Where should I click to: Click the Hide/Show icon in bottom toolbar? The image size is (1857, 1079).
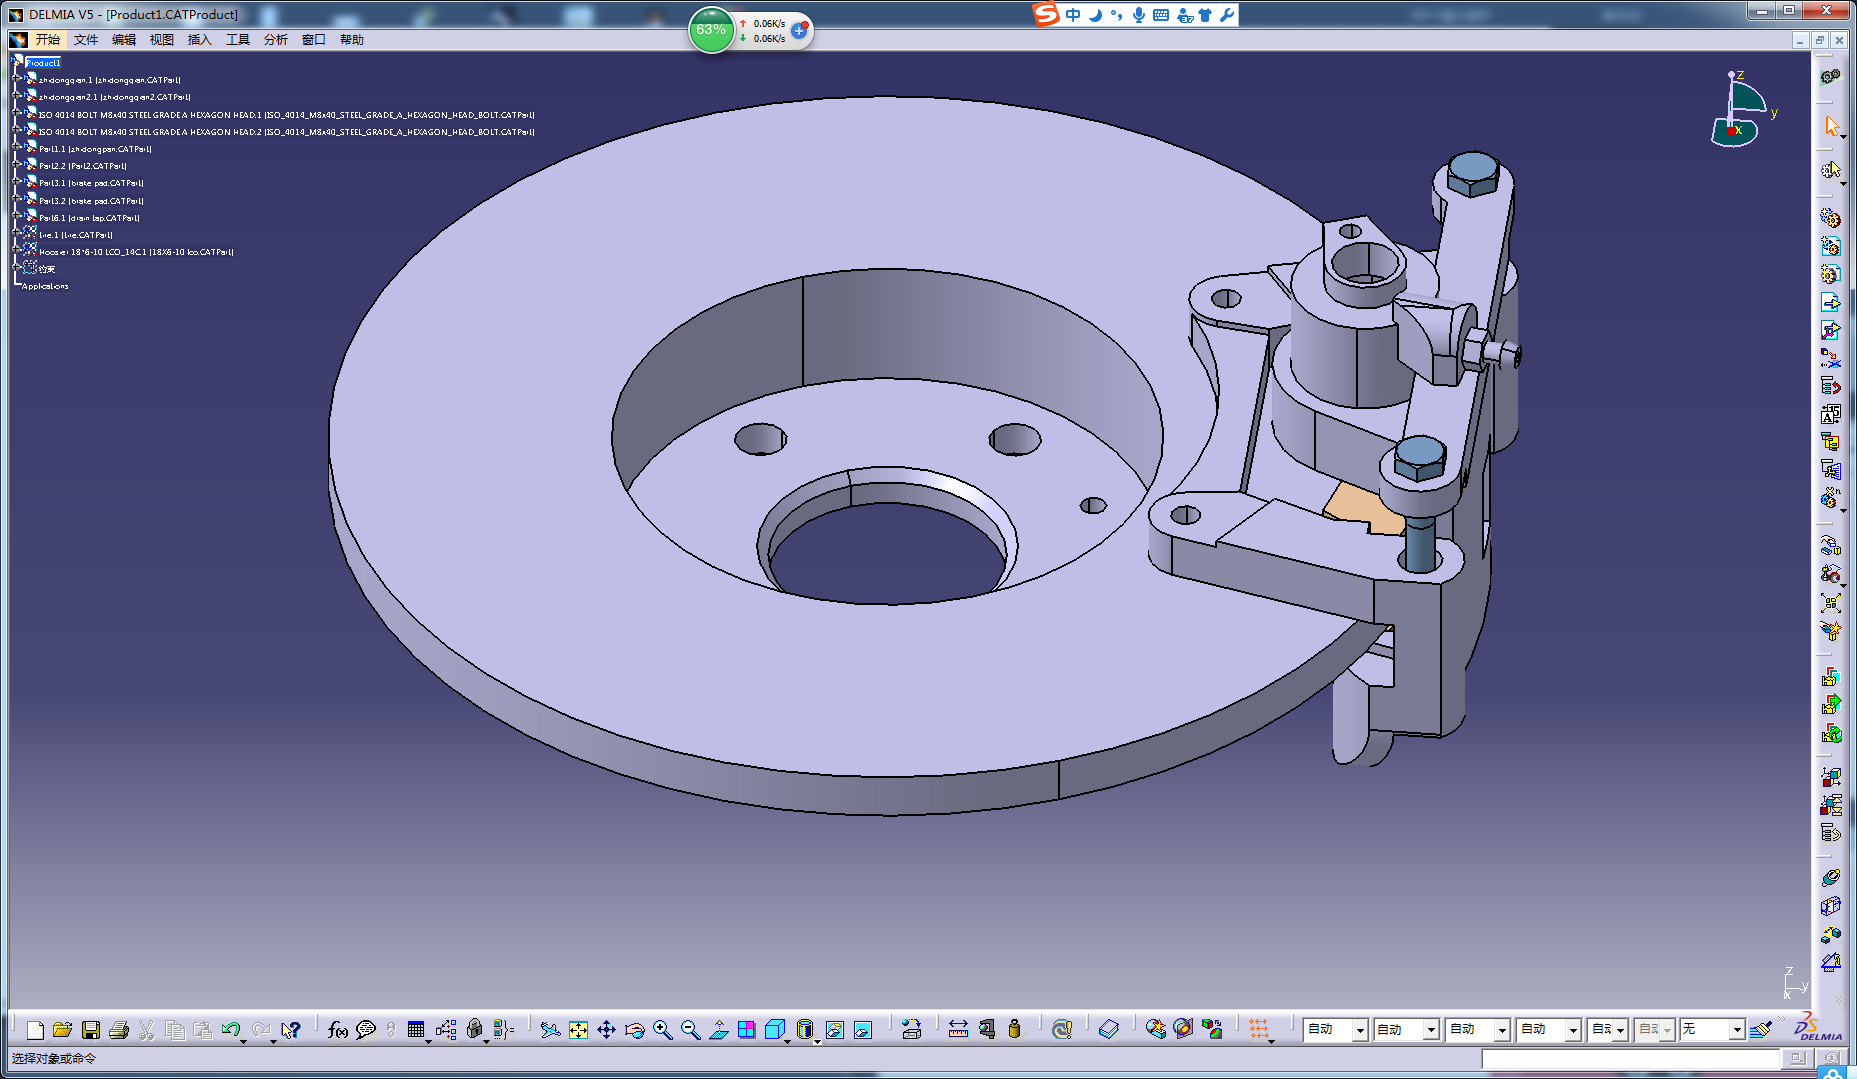click(x=835, y=1030)
